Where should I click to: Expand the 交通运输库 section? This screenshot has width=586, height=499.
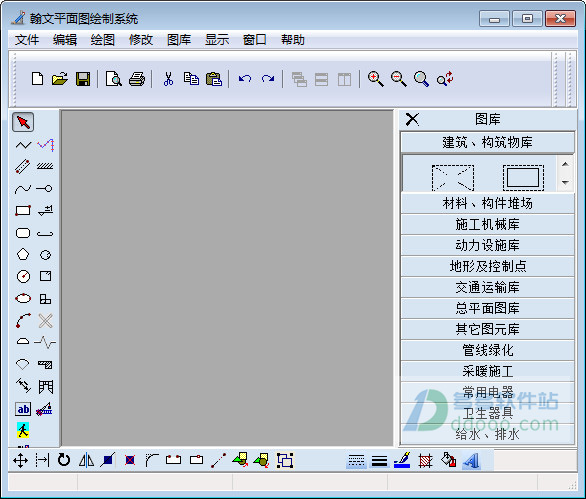point(487,287)
